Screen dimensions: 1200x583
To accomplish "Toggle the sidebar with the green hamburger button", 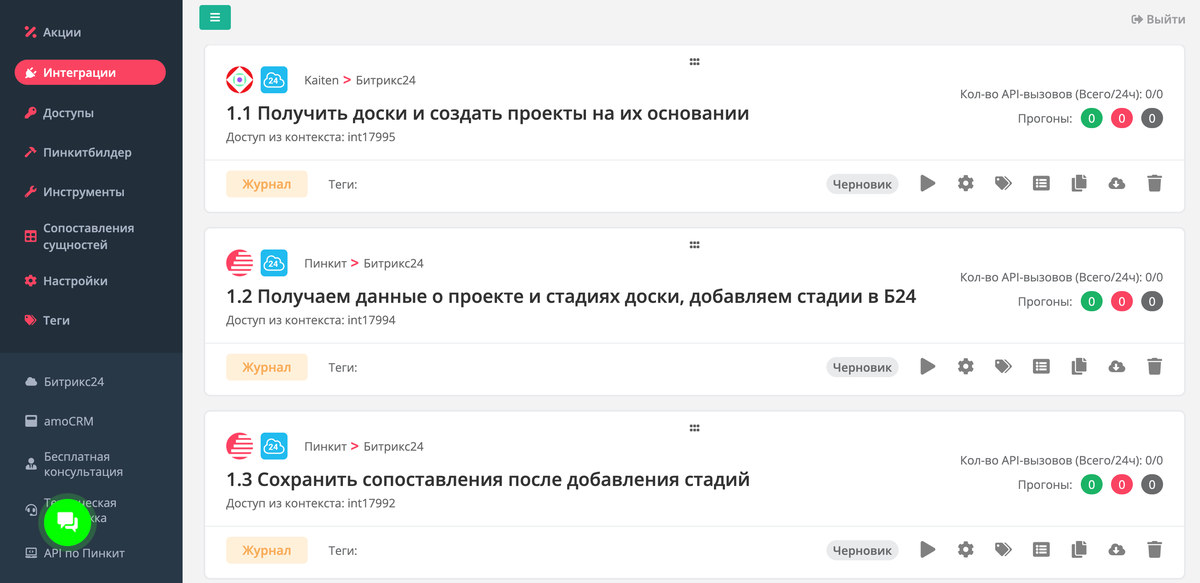I will tap(215, 17).
